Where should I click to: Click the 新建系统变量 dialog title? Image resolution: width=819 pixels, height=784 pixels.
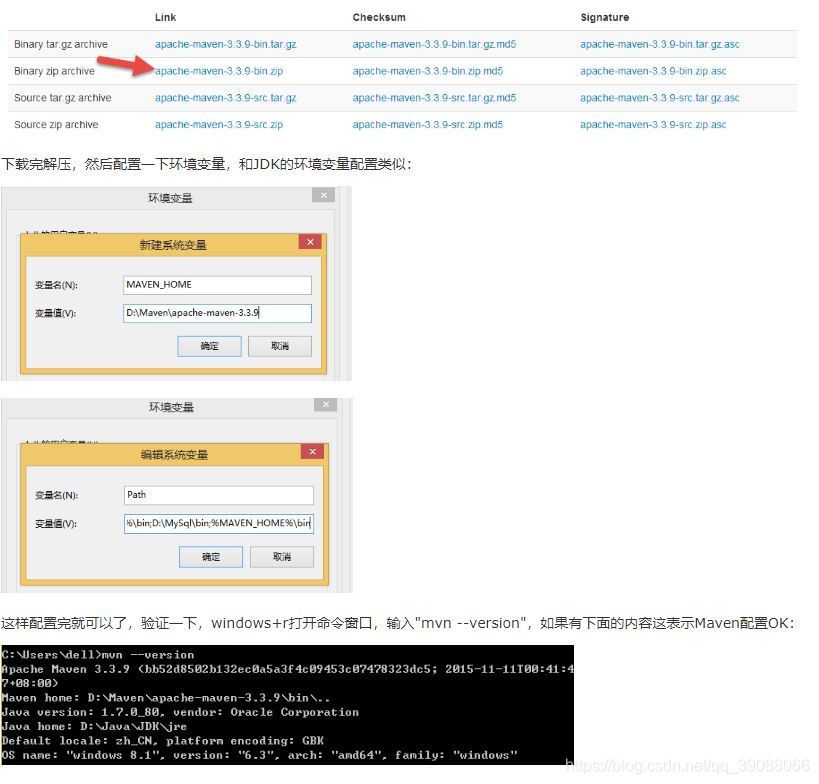(173, 245)
